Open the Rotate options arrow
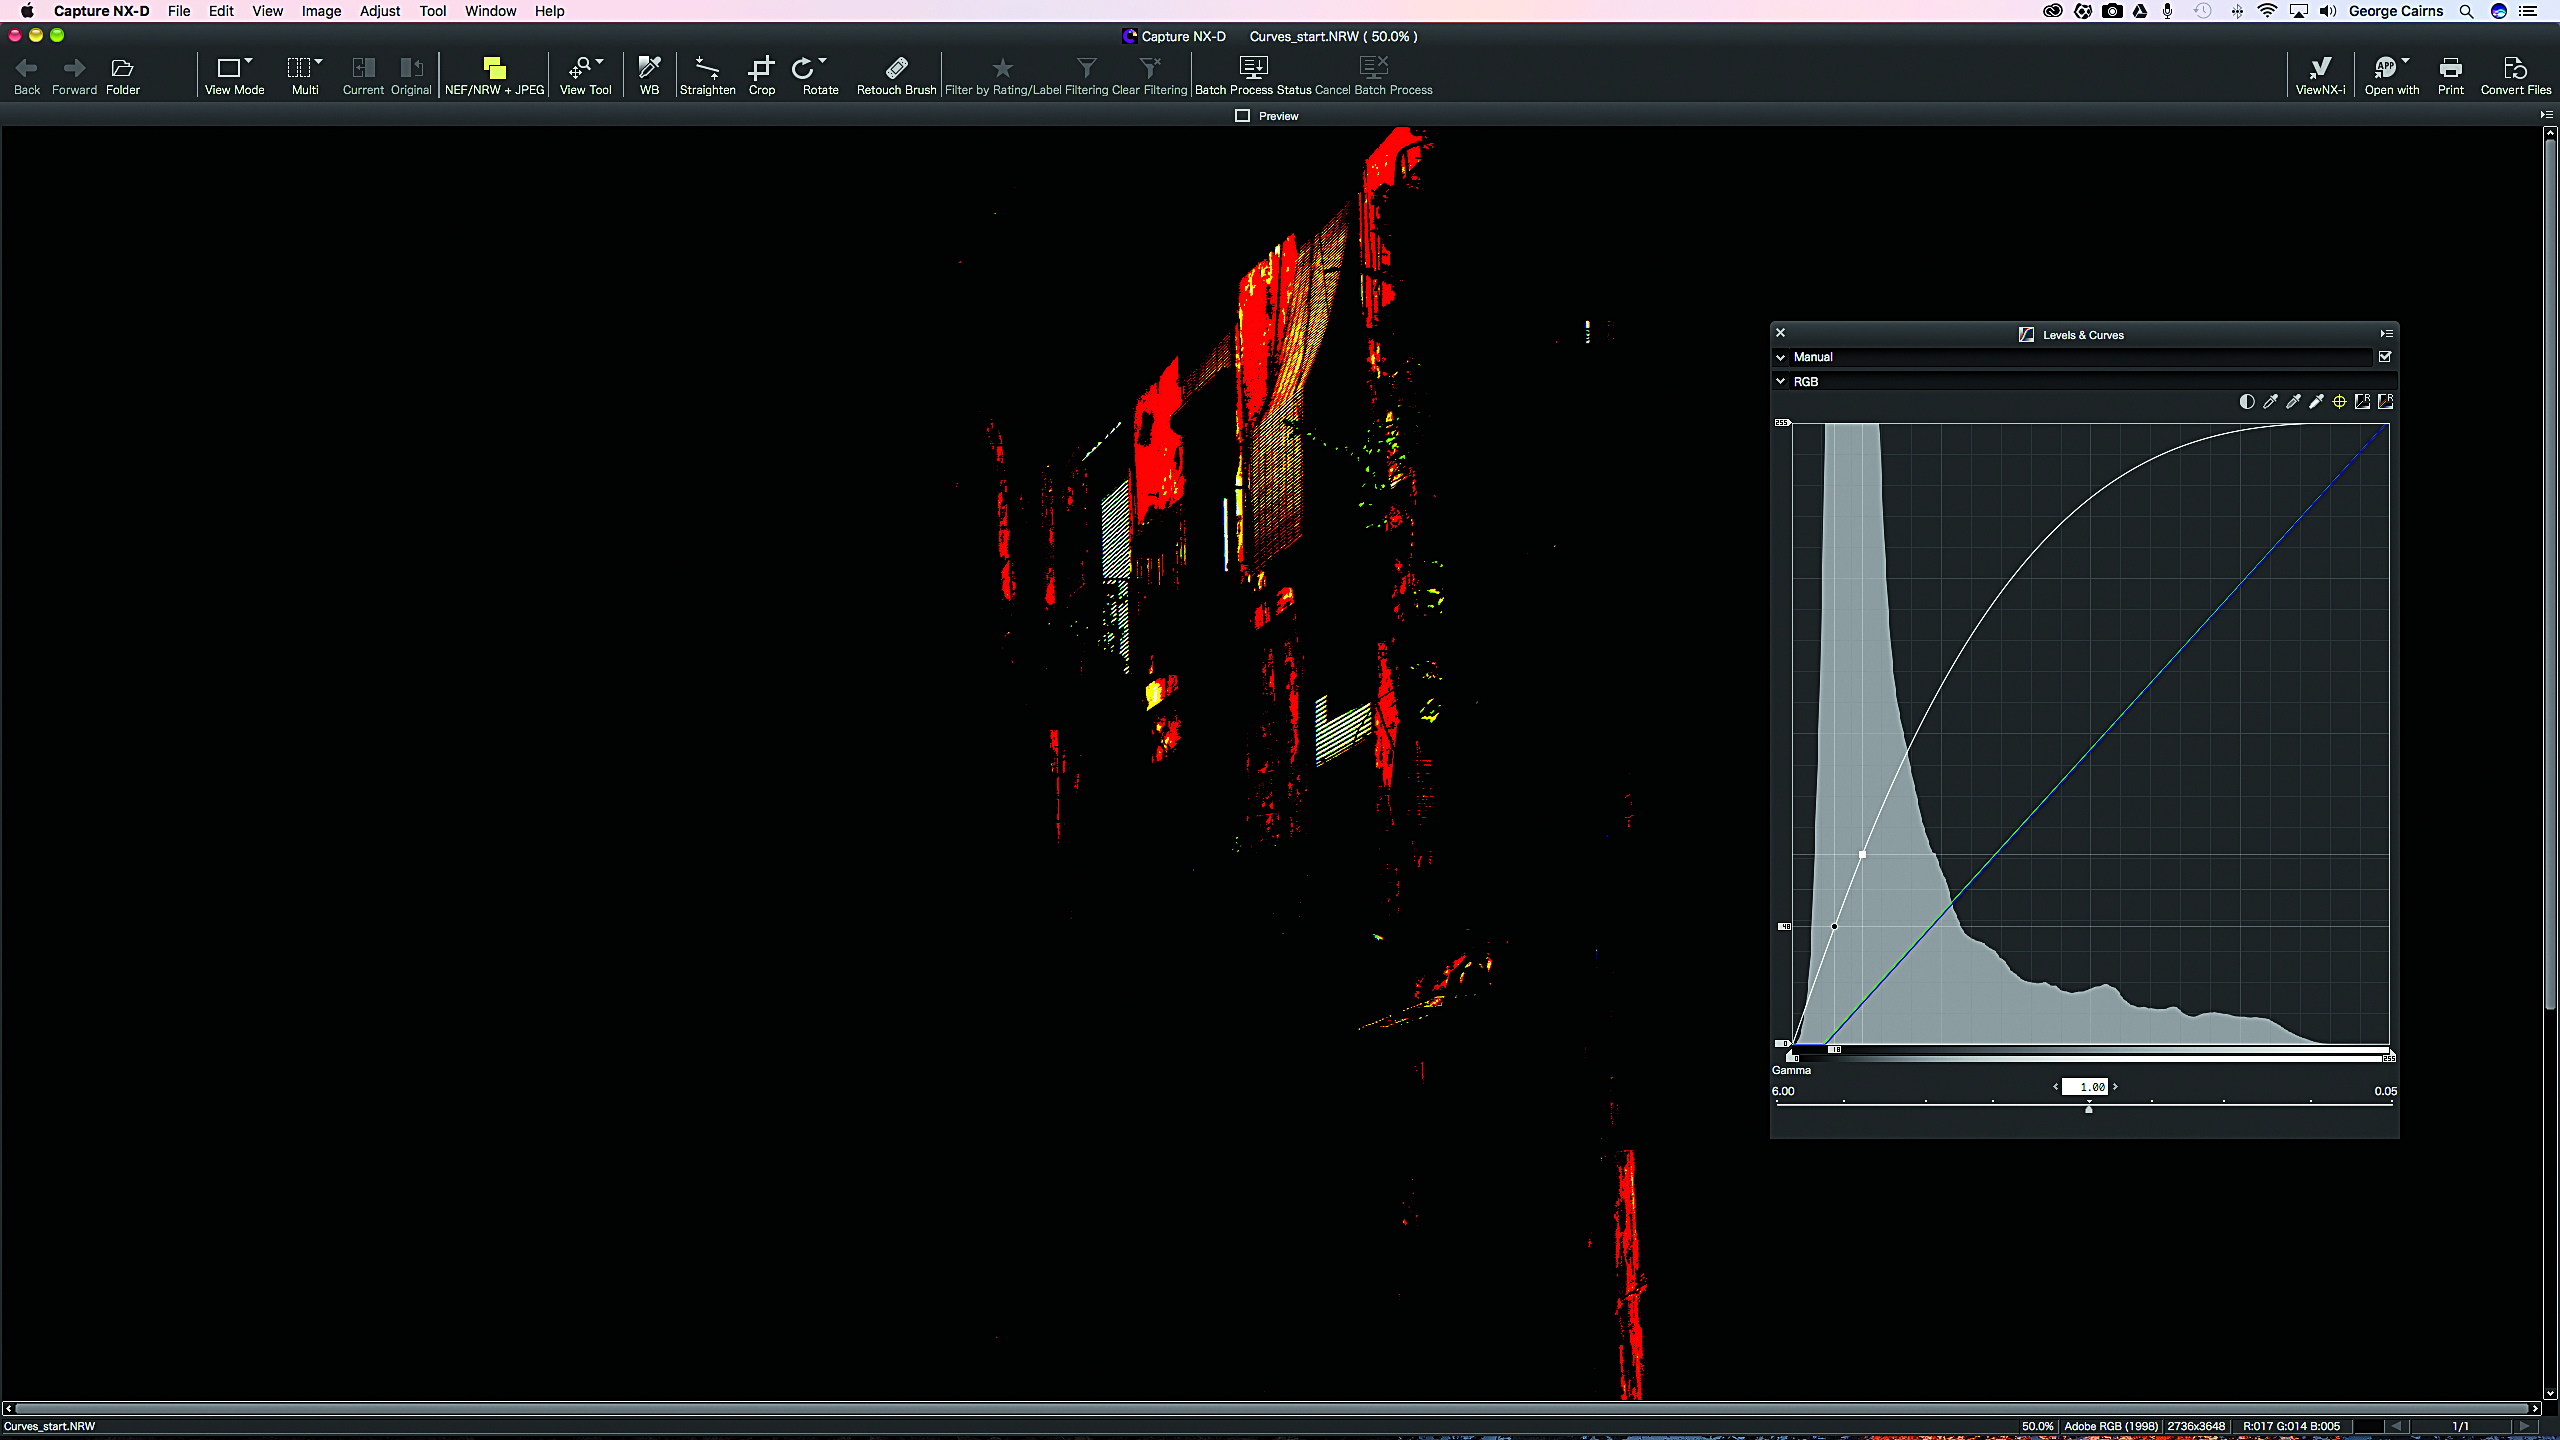 click(823, 61)
